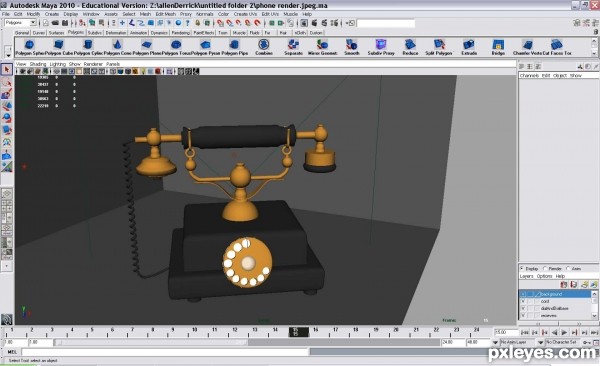600x366 pixels.
Task: Switch to the Rendering shelf tab
Action: tap(180, 33)
